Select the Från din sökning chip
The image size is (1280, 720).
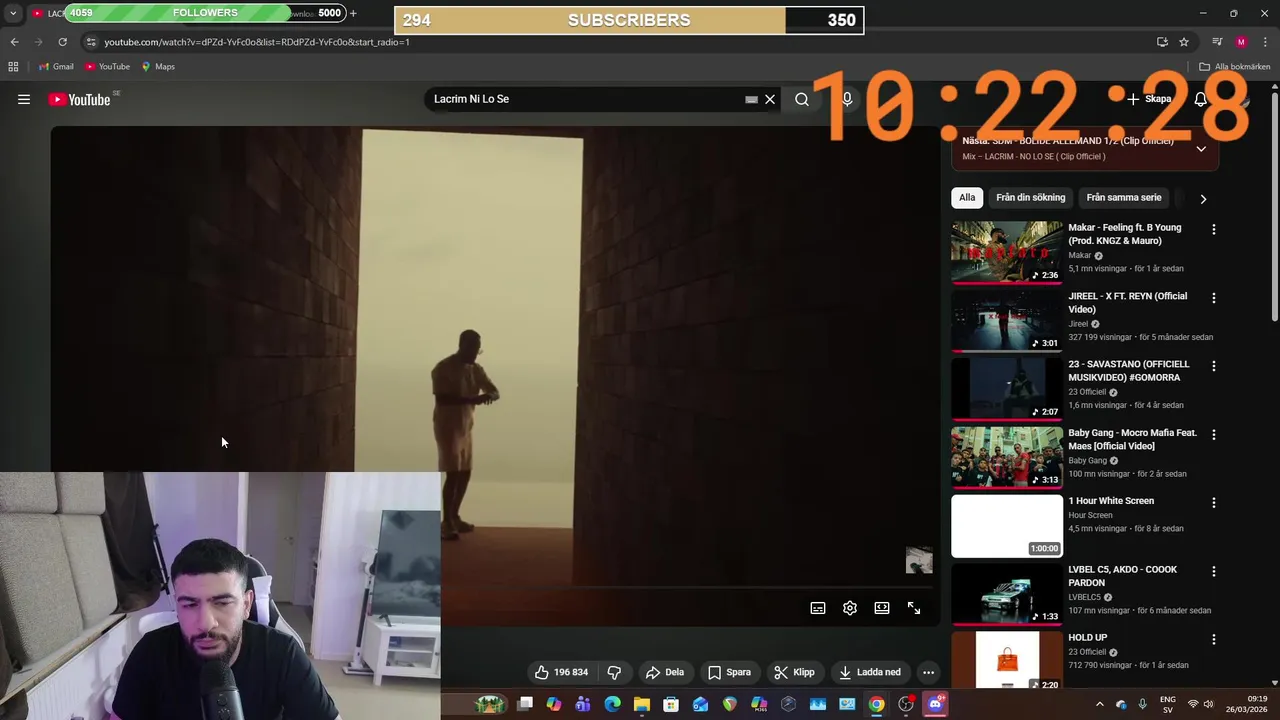1030,198
